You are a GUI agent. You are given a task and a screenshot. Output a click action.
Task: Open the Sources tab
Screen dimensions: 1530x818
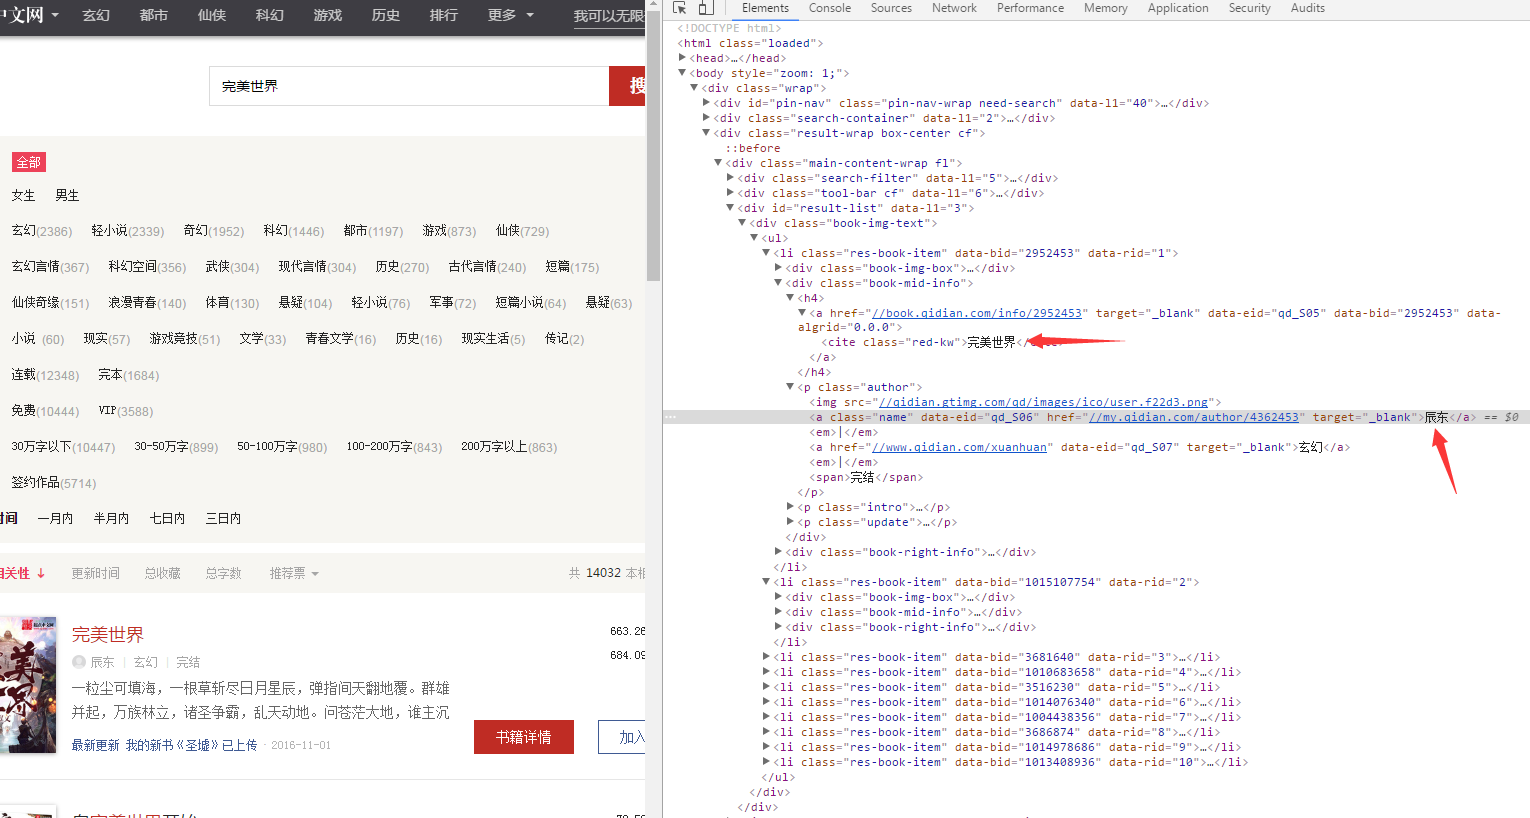891,8
